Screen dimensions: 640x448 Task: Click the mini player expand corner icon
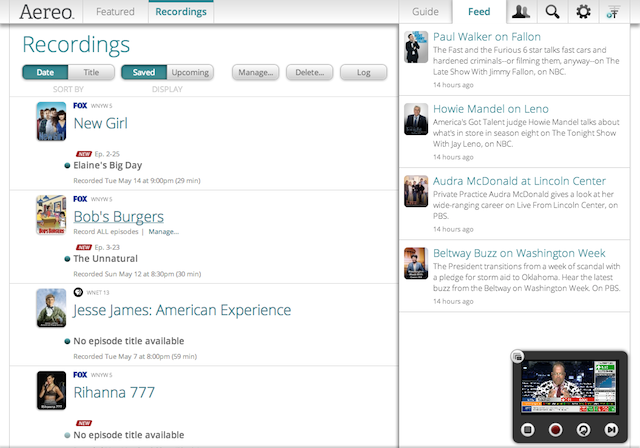518,357
